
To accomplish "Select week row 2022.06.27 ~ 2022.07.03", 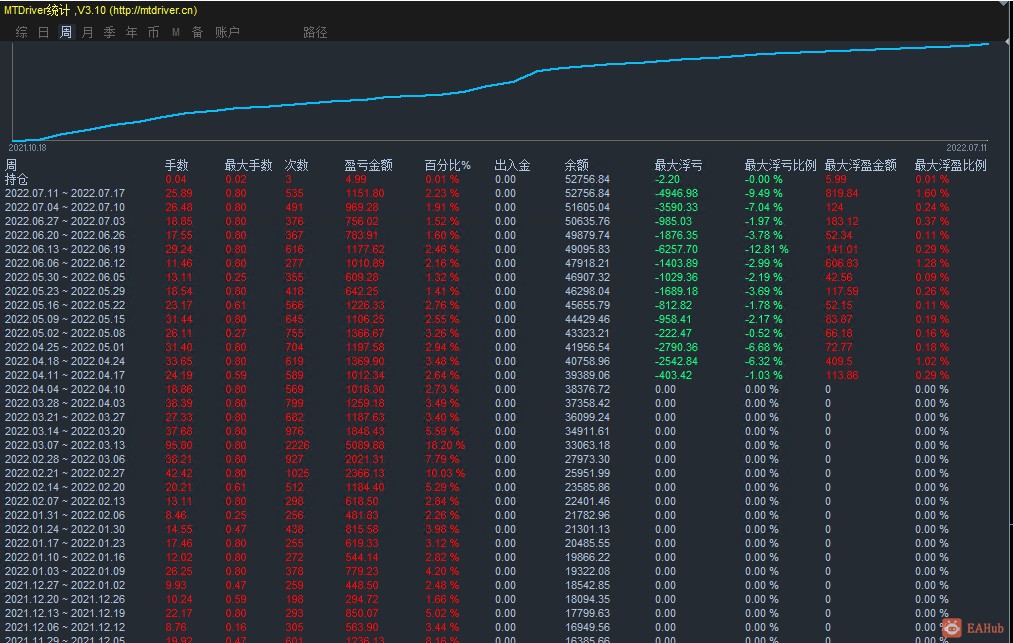I will (65, 221).
